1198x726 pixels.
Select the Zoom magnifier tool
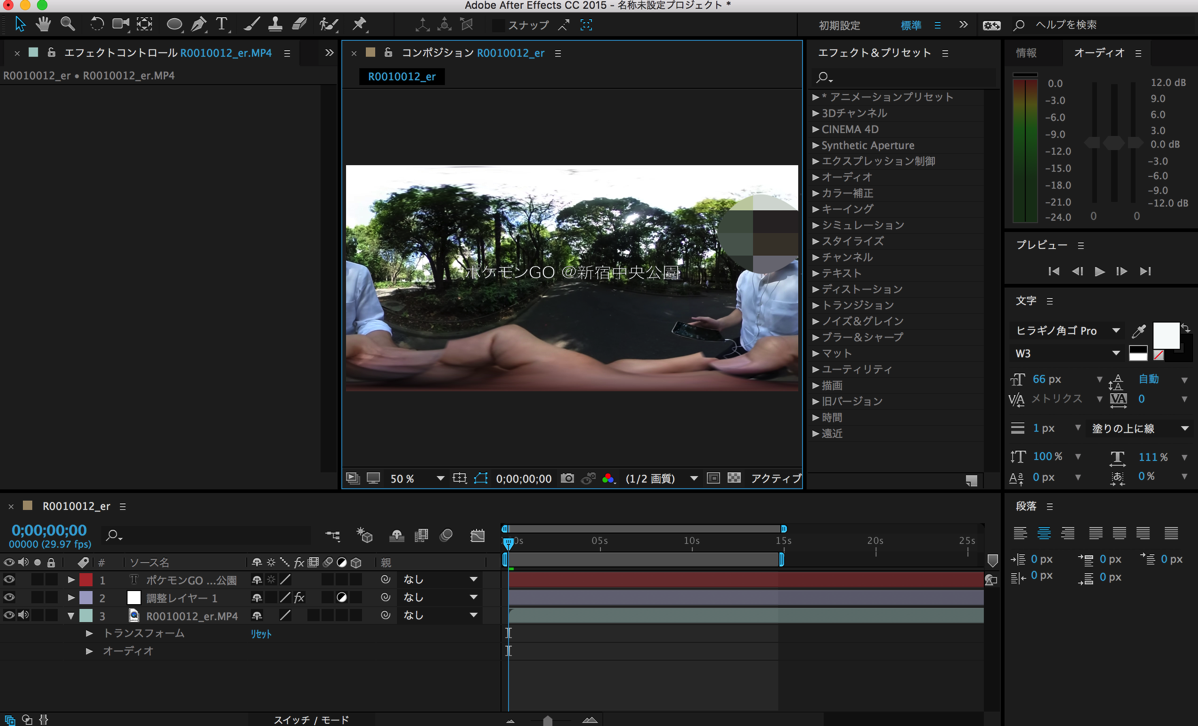point(67,24)
